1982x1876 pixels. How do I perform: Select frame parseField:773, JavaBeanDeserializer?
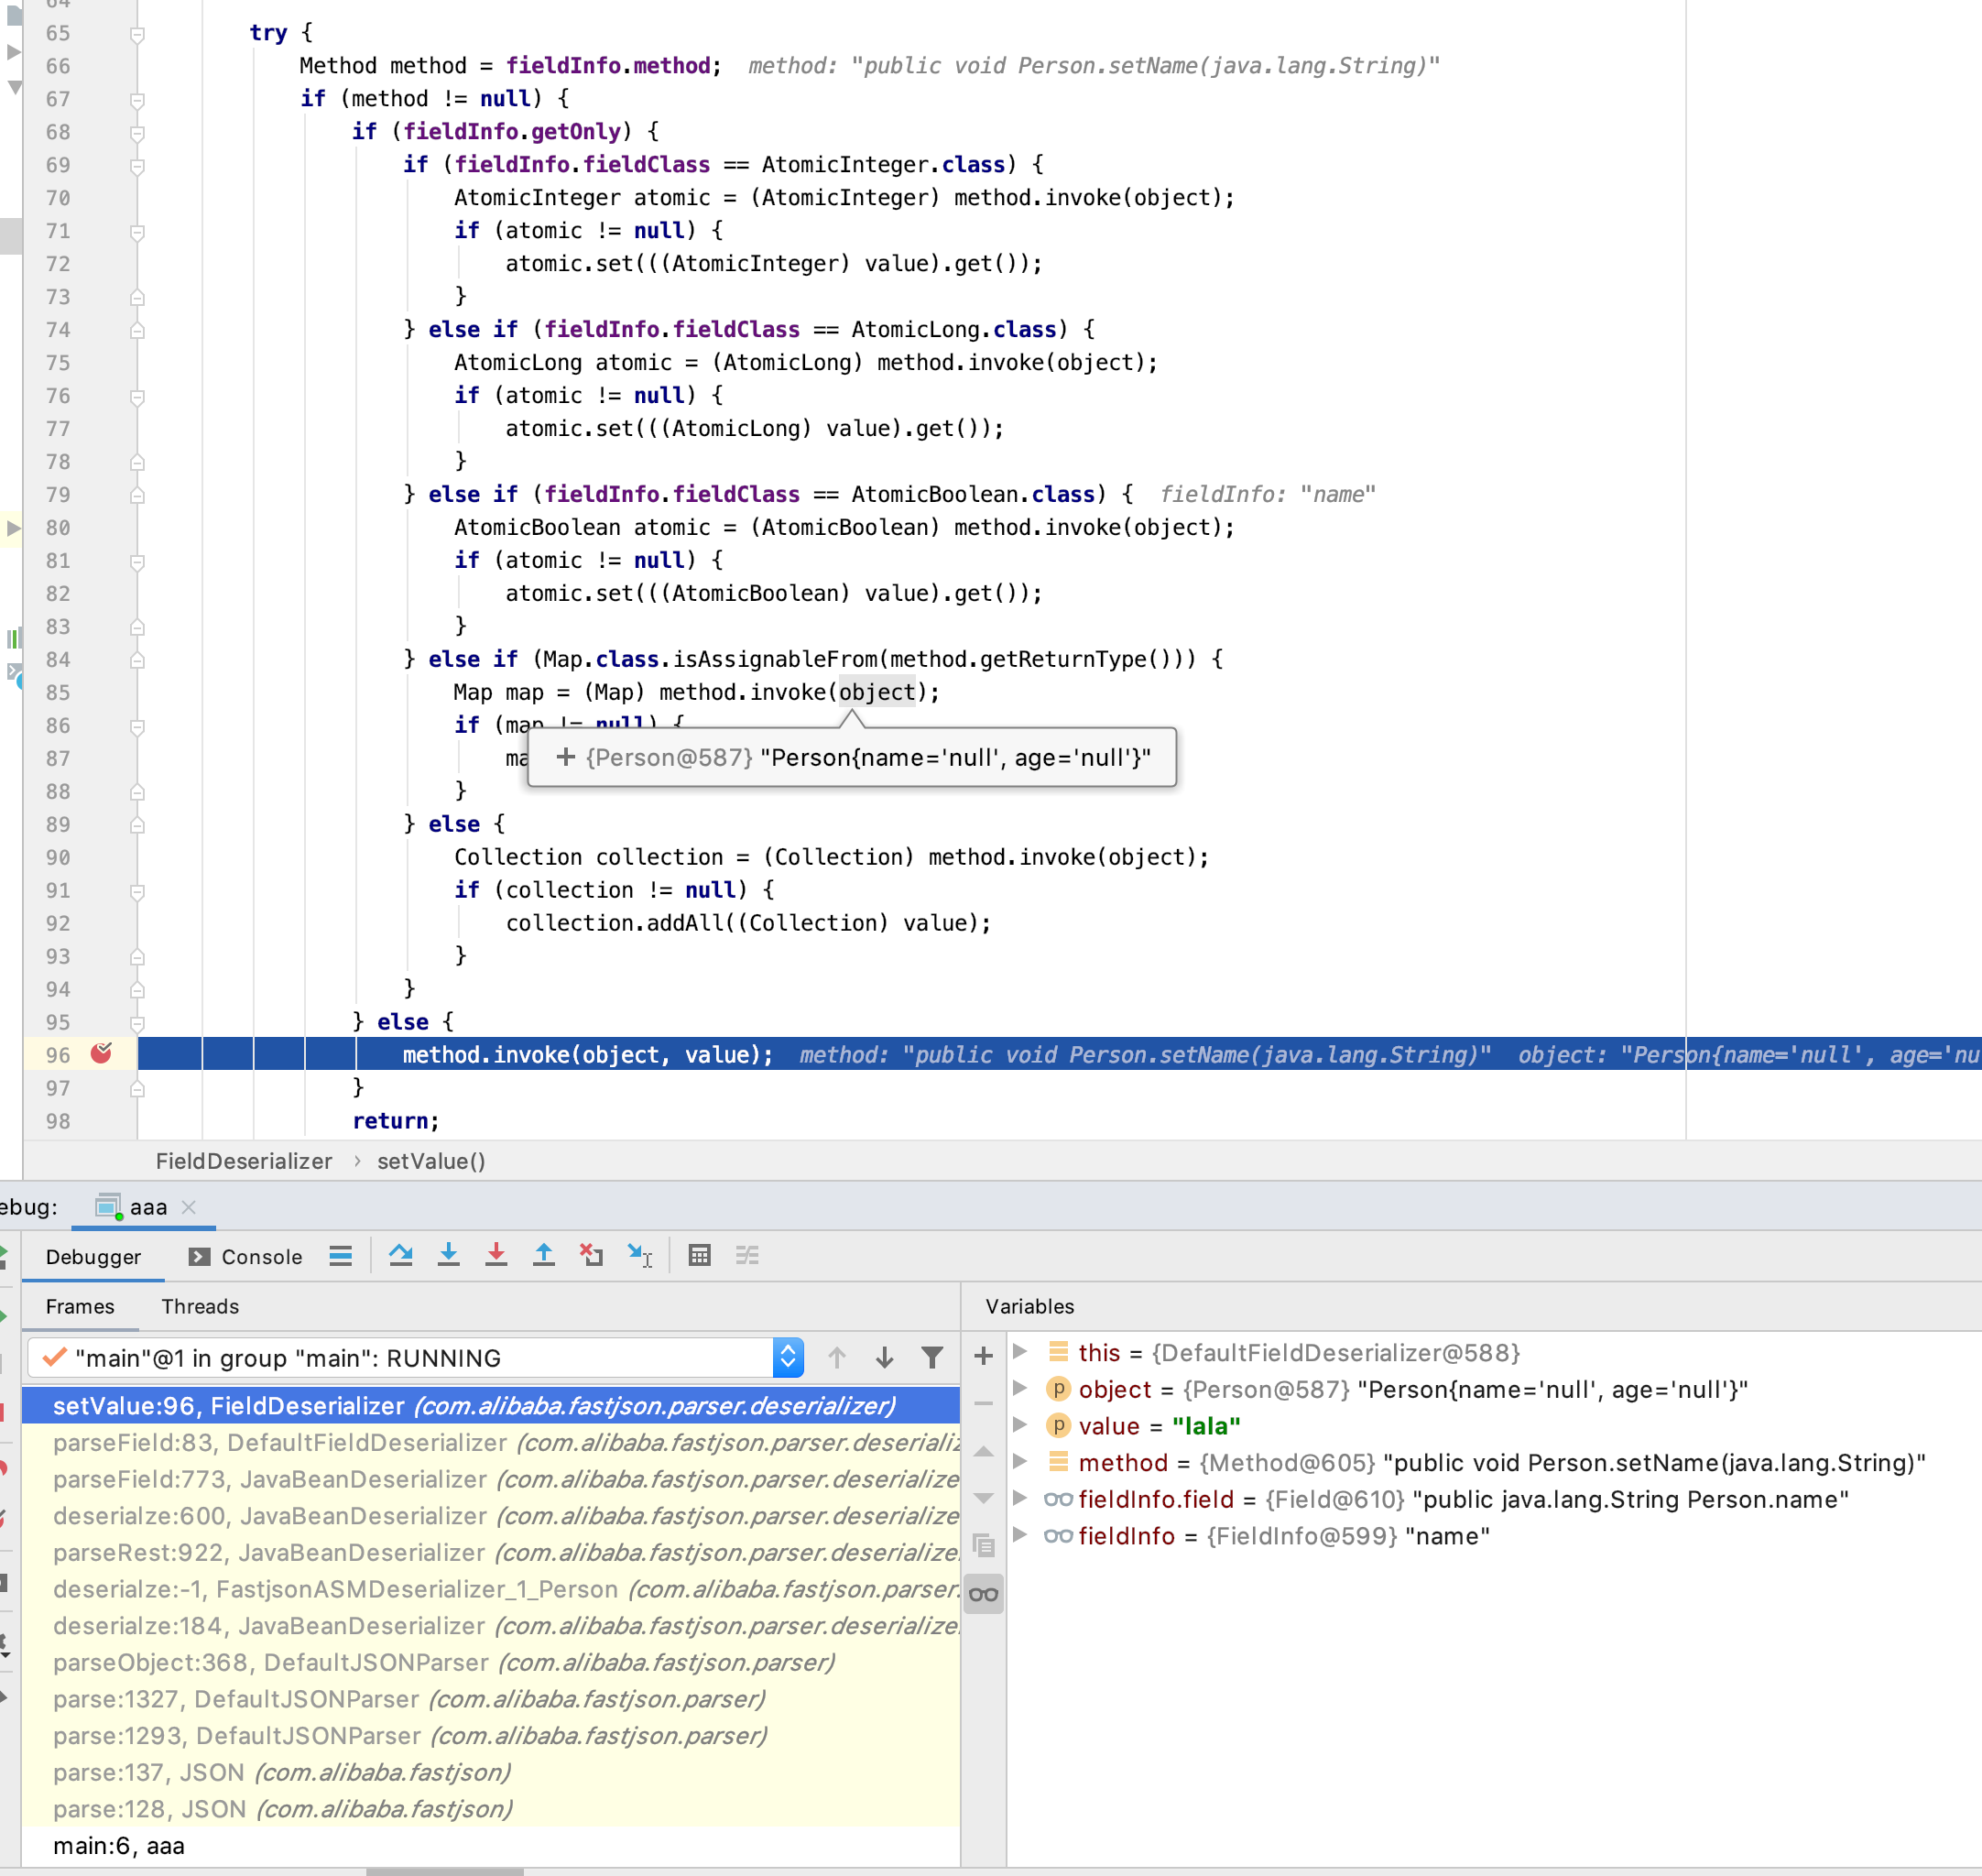491,1478
